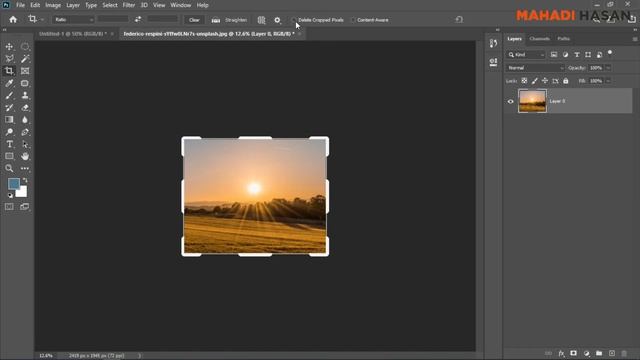Change the screen mode
640x360 pixels.
tap(25, 207)
